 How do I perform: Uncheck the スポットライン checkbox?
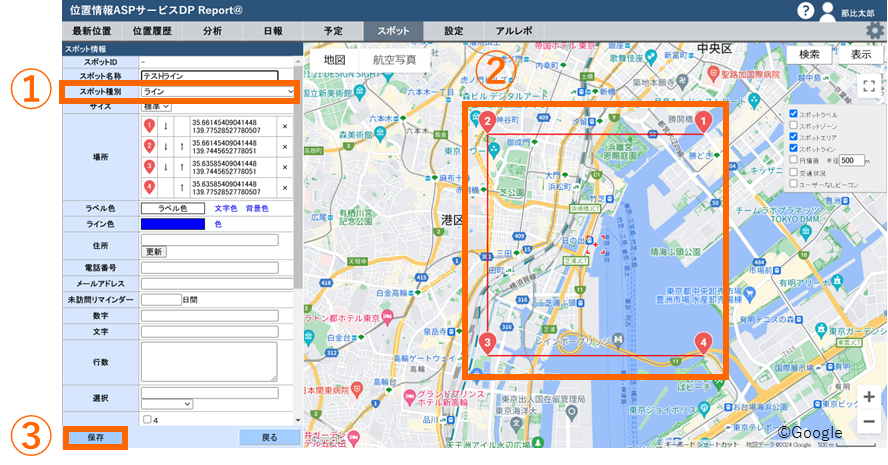(793, 148)
